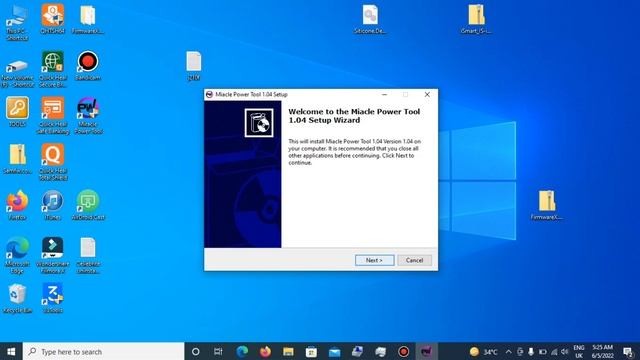Select the Miracle Power Tool desktop shortcut
Viewport: 640px width, 360px height.
[x=88, y=116]
